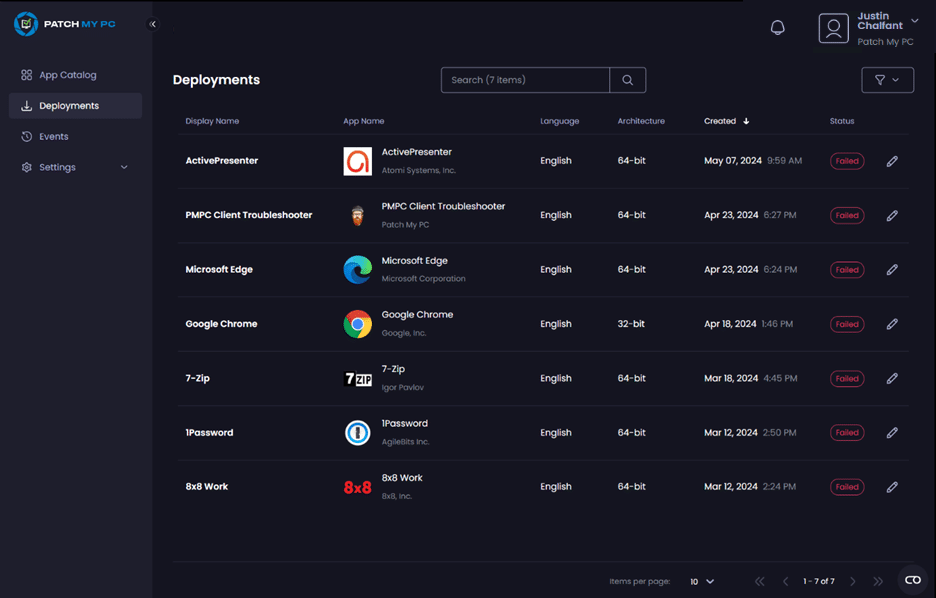Click the PMPC Client Troubleshooter display name

[x=249, y=215]
